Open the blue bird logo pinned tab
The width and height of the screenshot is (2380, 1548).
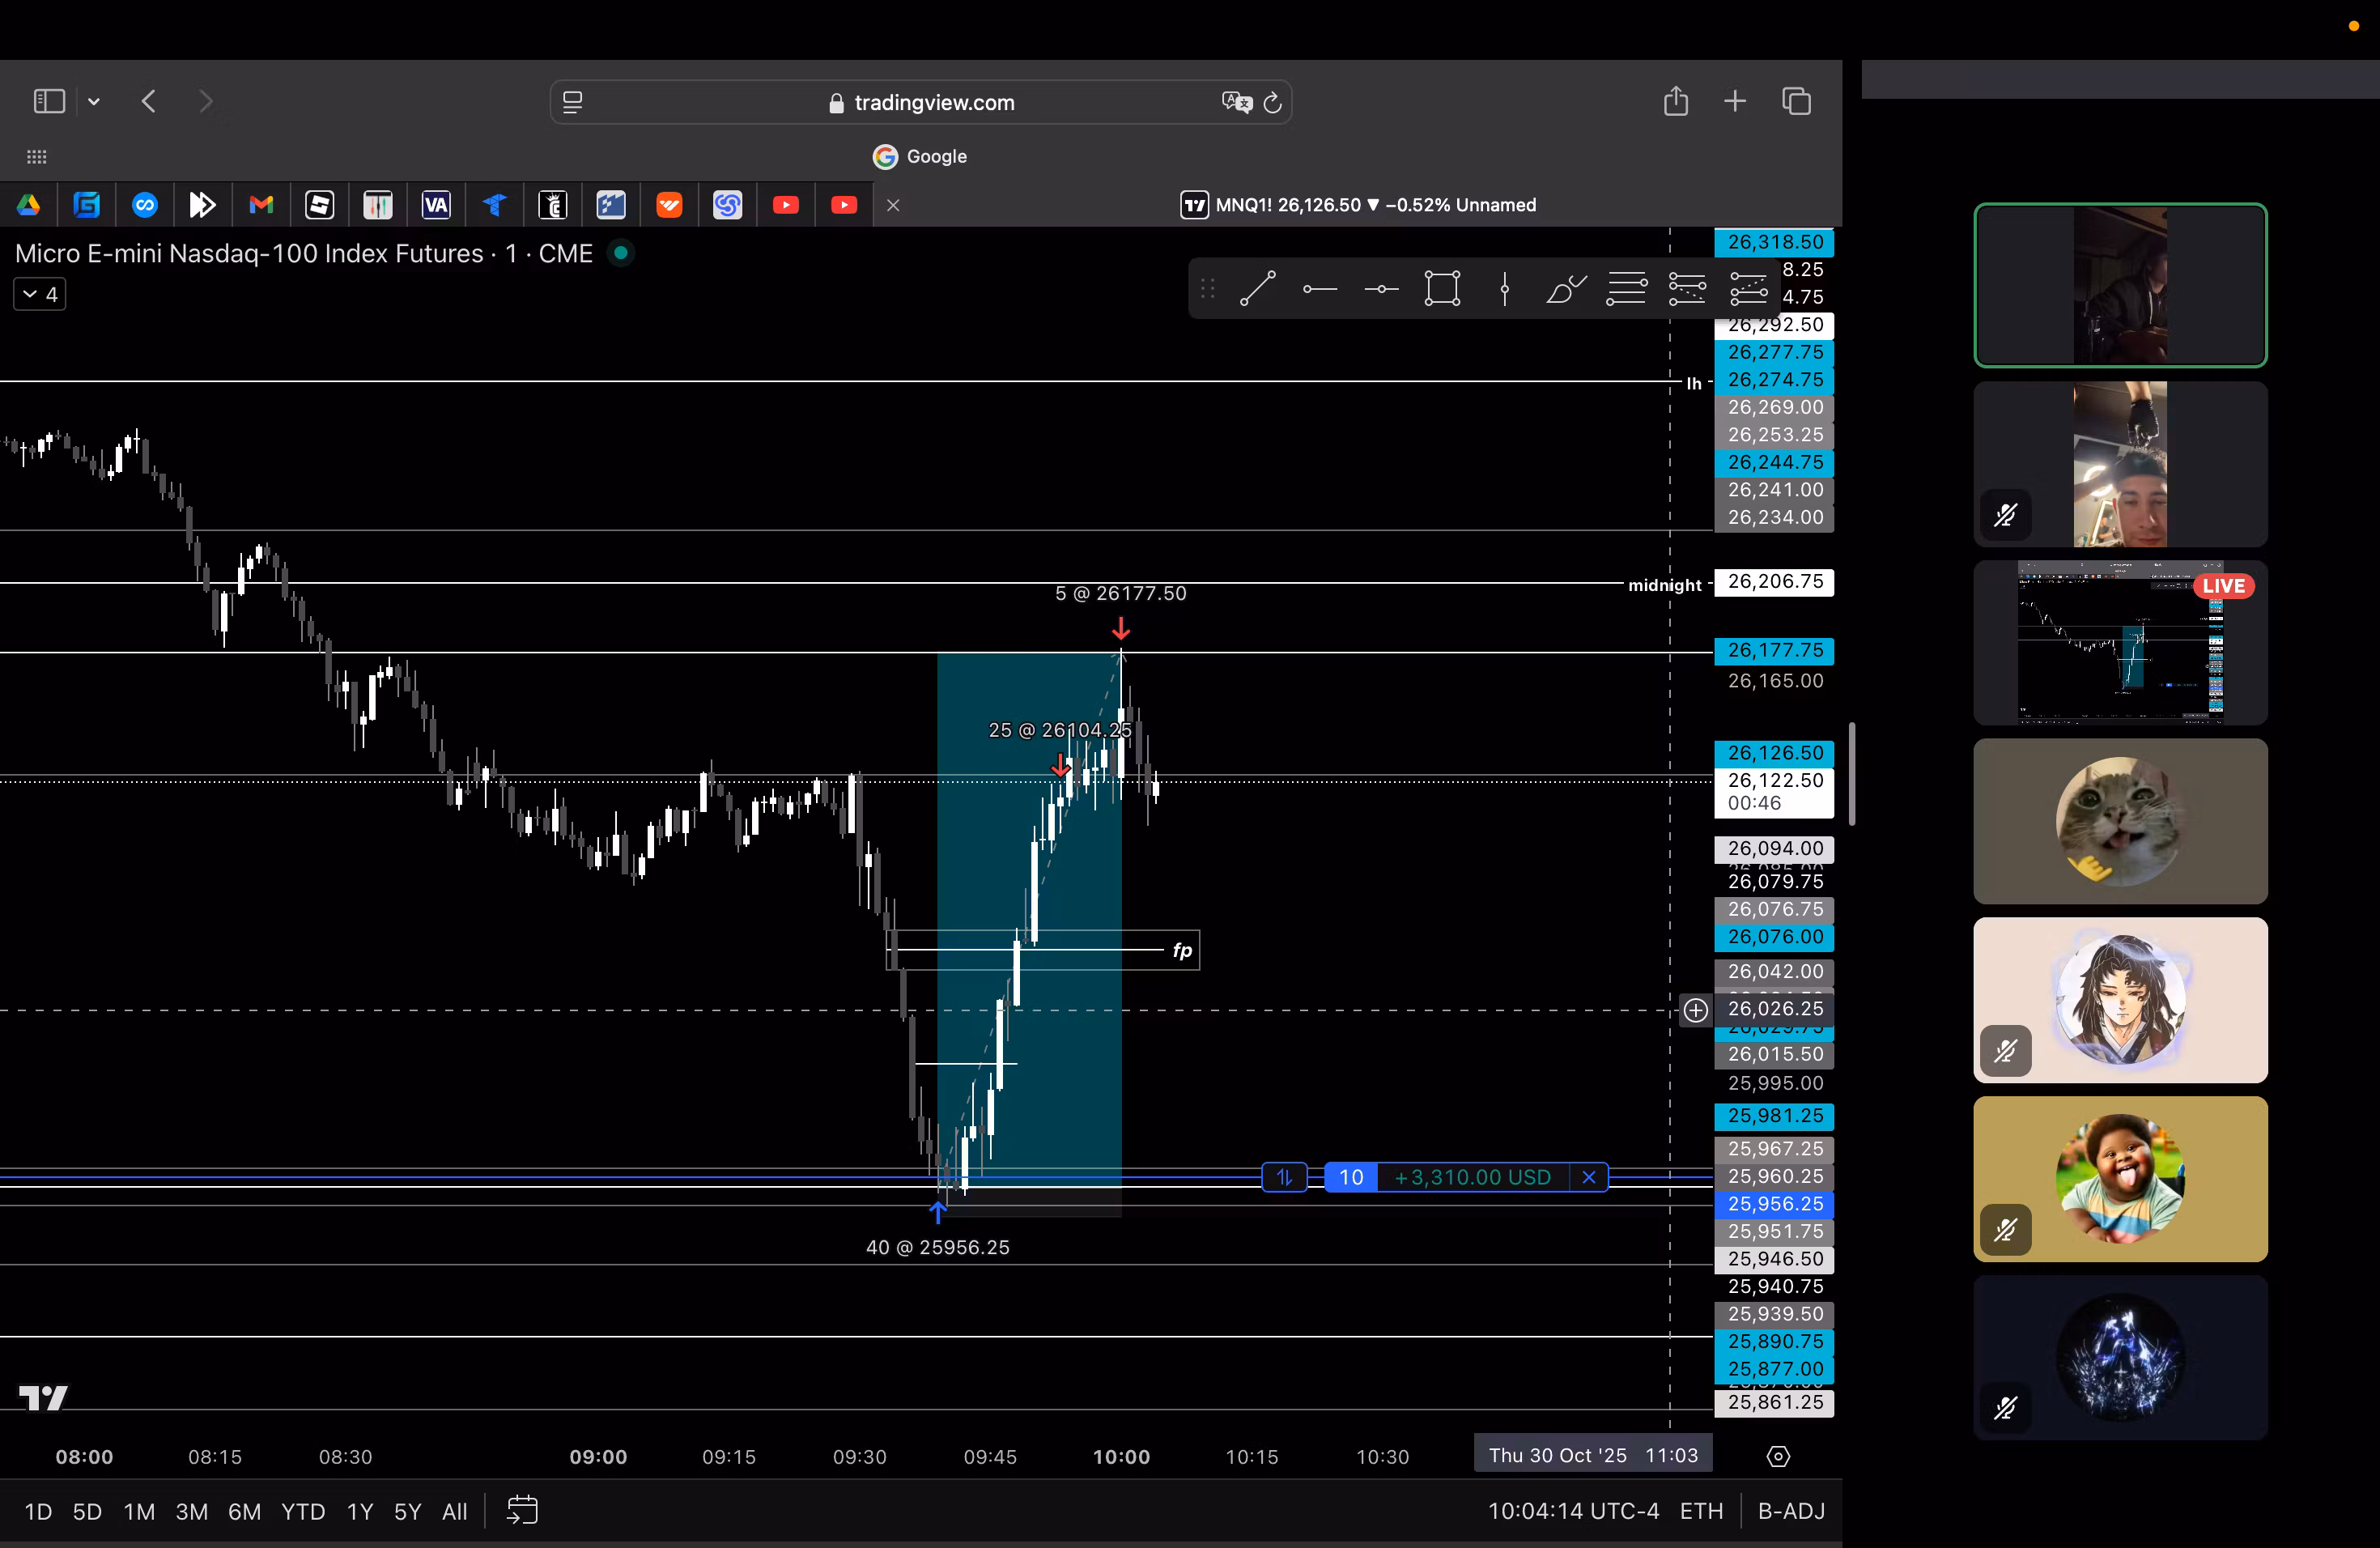click(x=494, y=205)
